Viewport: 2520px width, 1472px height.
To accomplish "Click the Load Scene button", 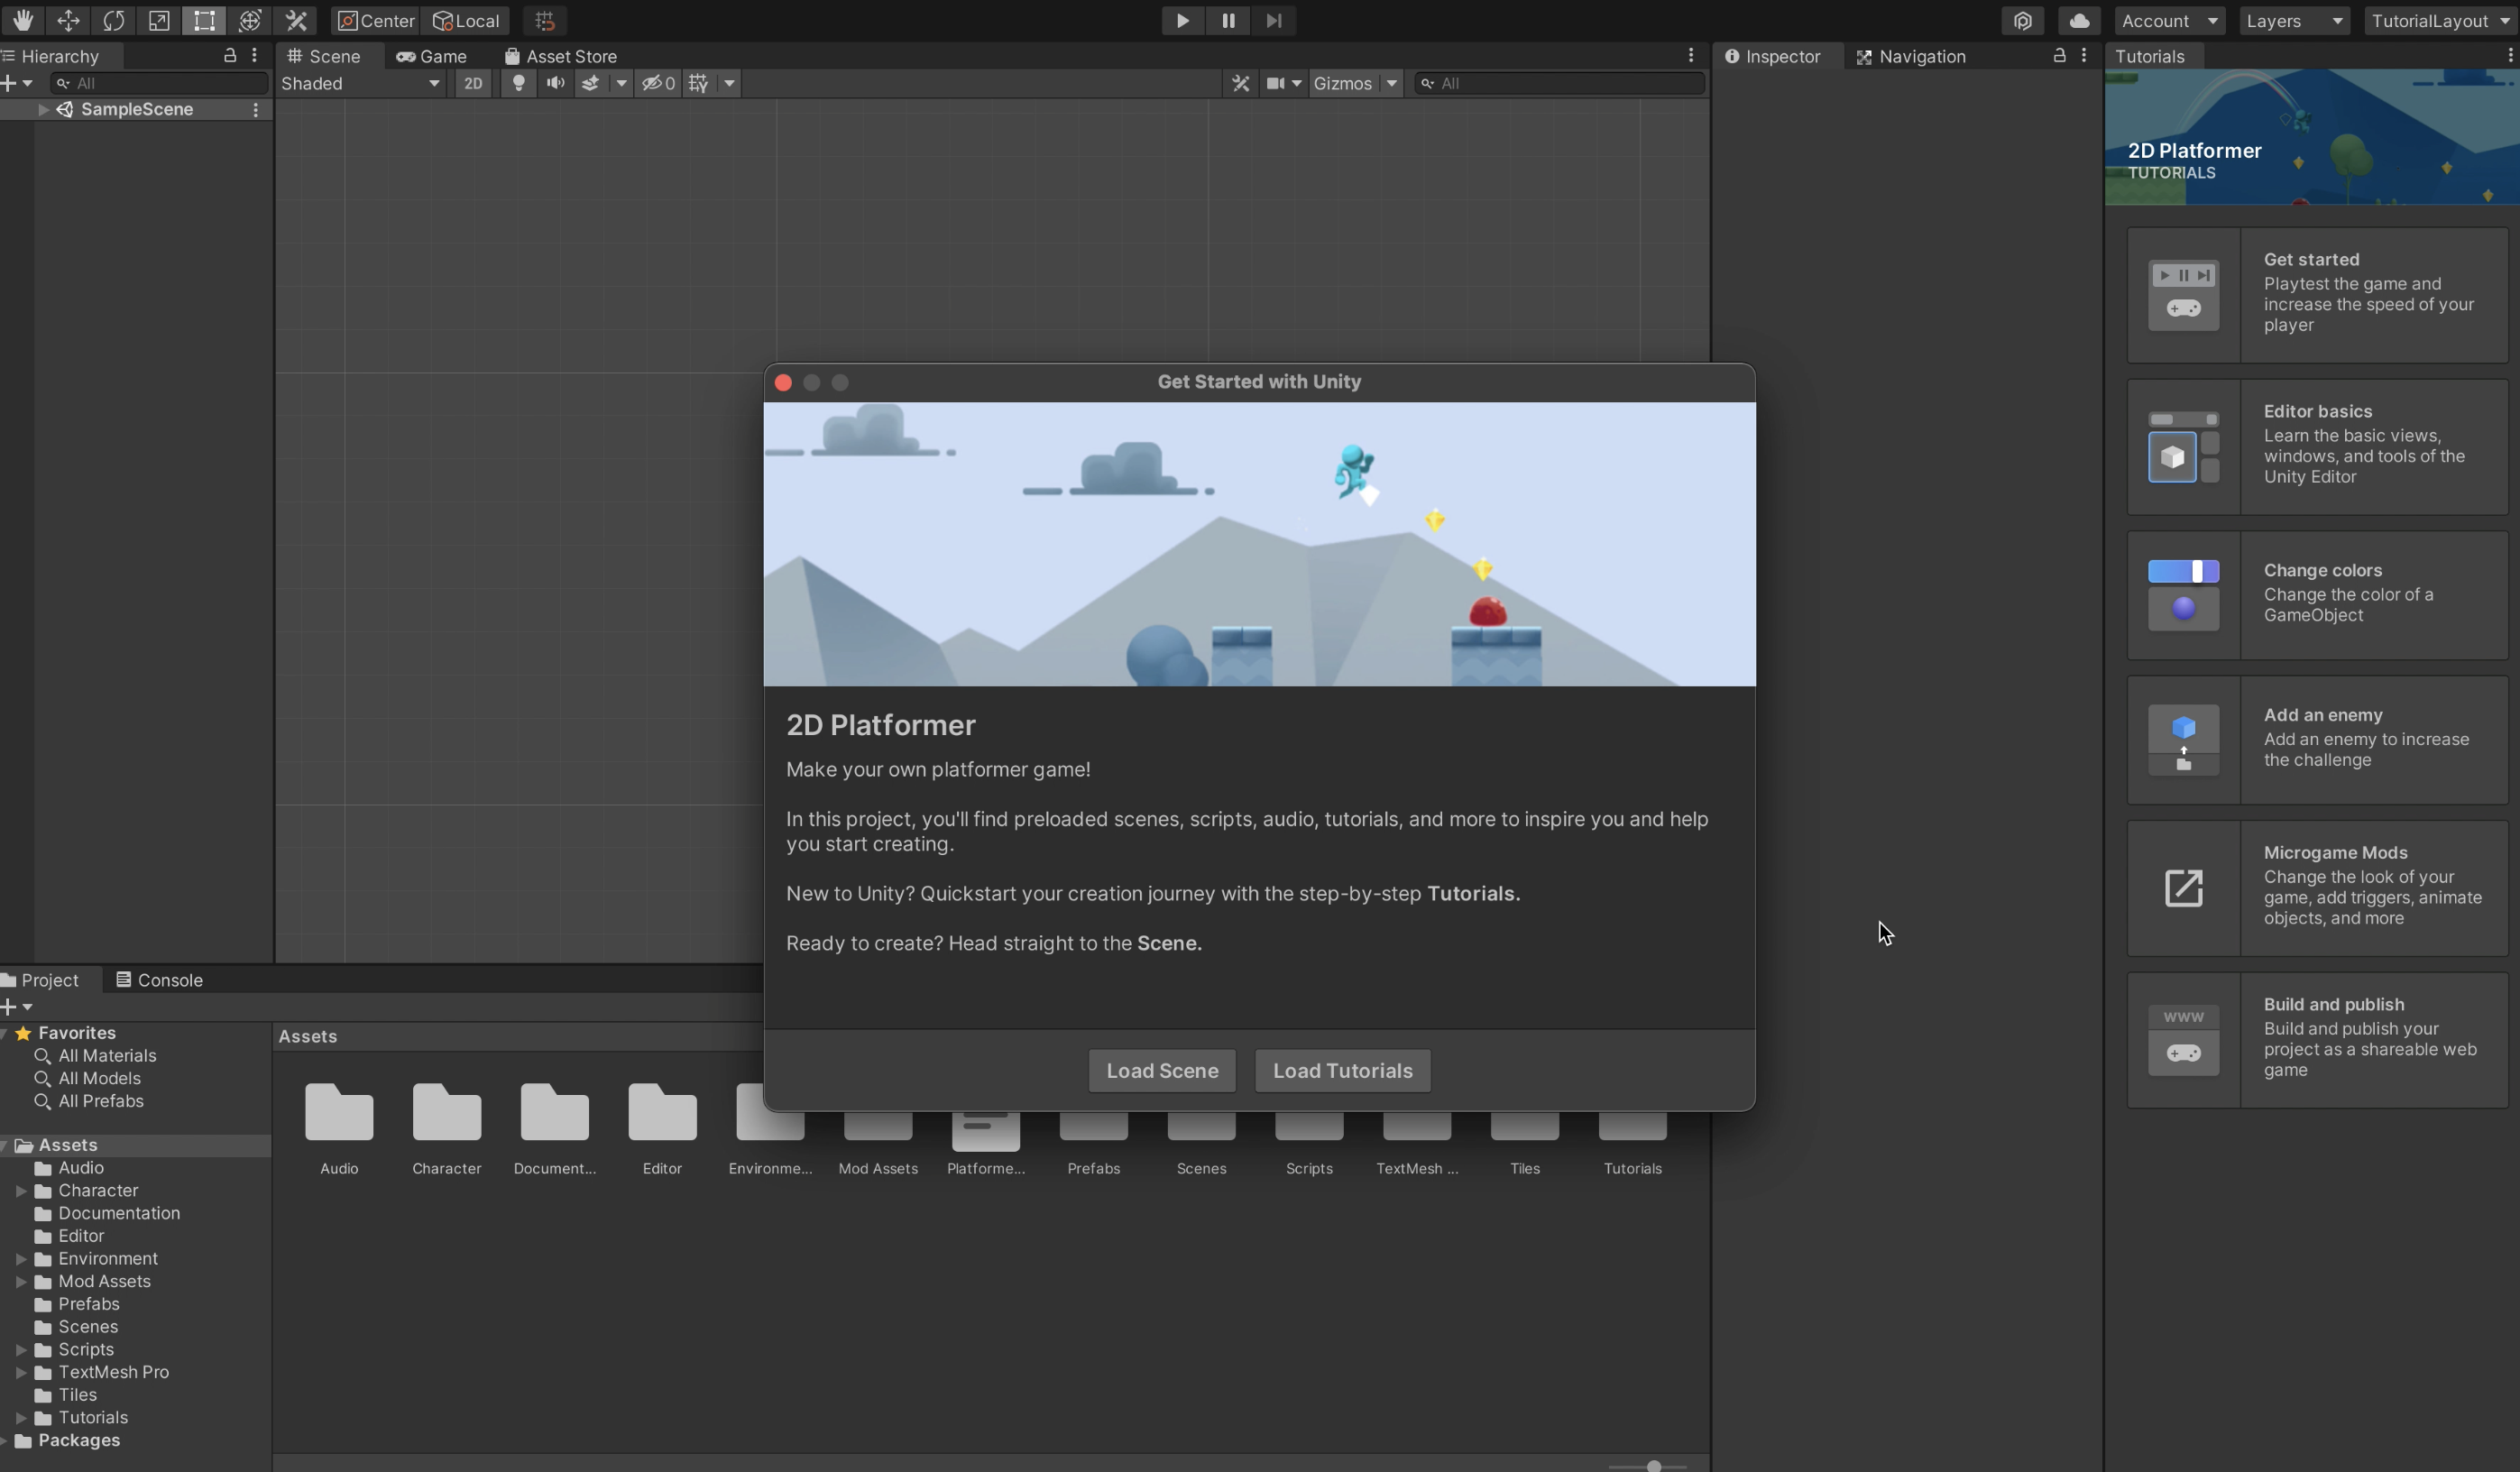I will 1162,1070.
